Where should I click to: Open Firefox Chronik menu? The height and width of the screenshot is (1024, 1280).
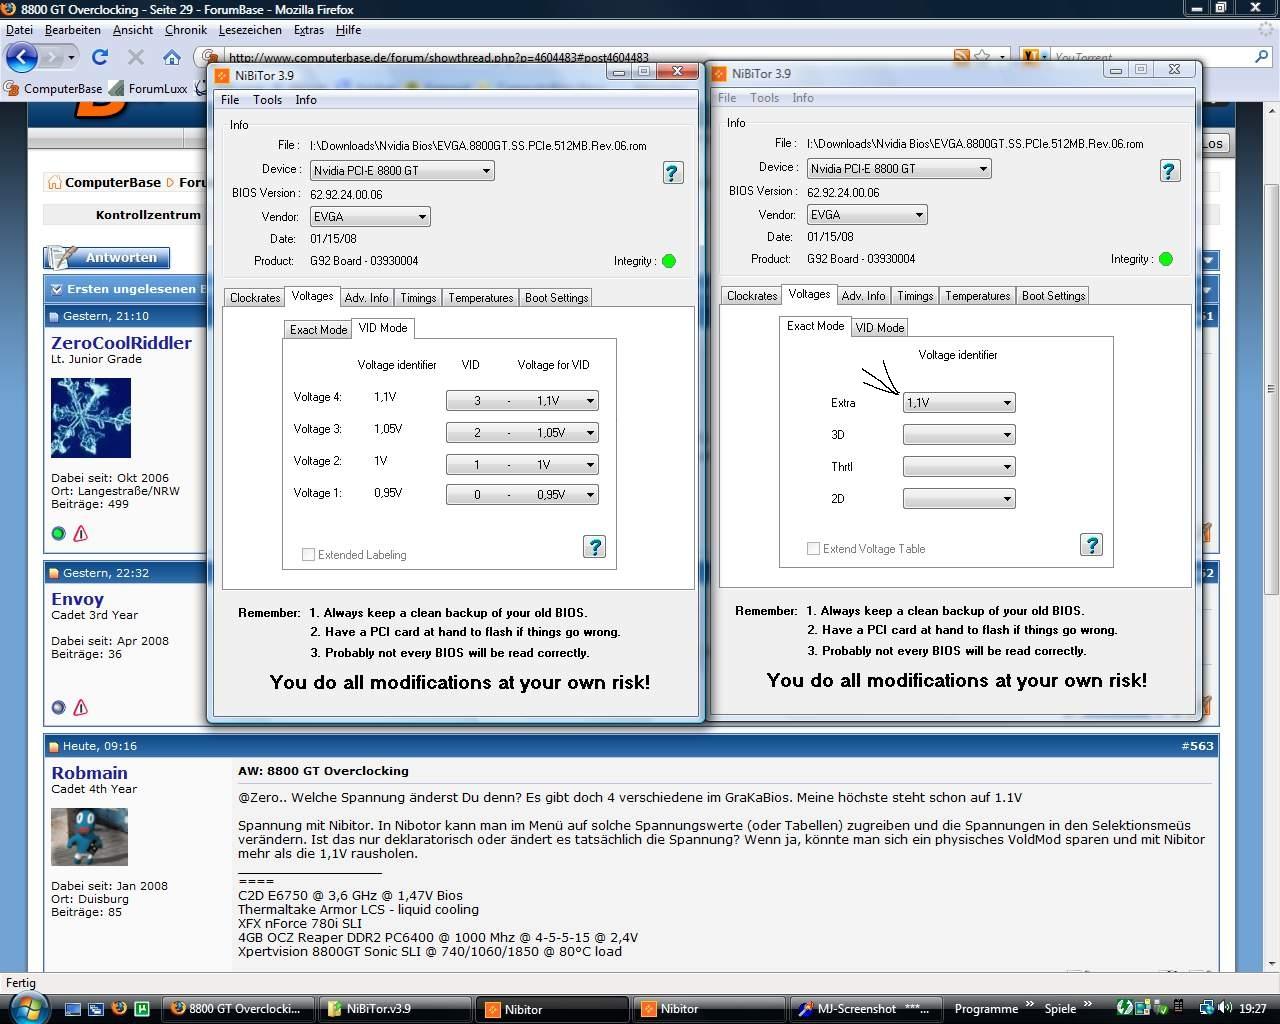tap(185, 30)
